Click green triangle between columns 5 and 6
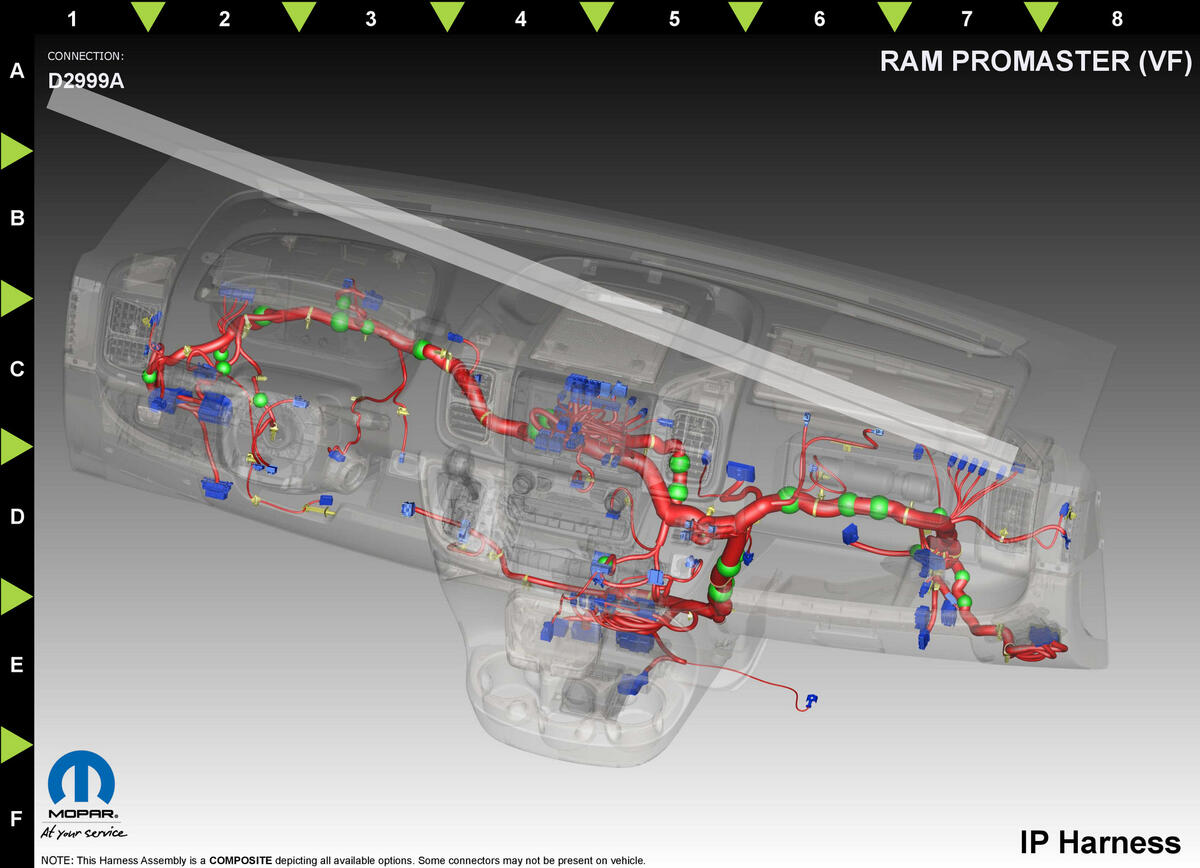Image resolution: width=1200 pixels, height=868 pixels. click(x=745, y=15)
